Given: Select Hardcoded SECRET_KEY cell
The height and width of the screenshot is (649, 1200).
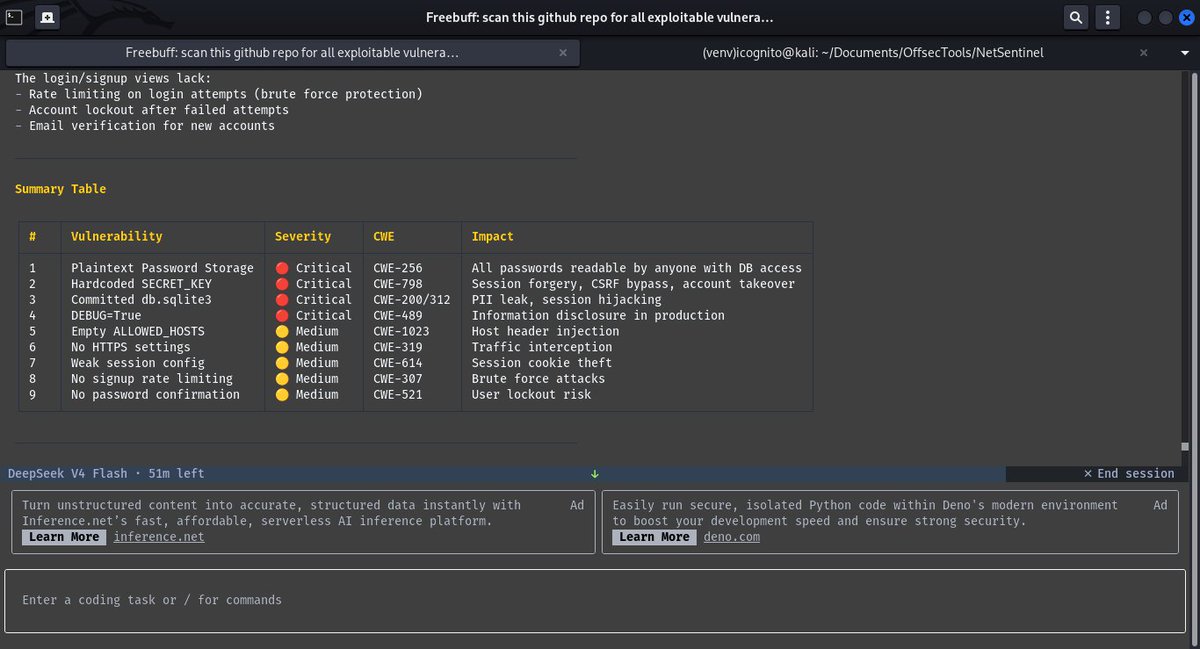Looking at the screenshot, I should (x=141, y=284).
